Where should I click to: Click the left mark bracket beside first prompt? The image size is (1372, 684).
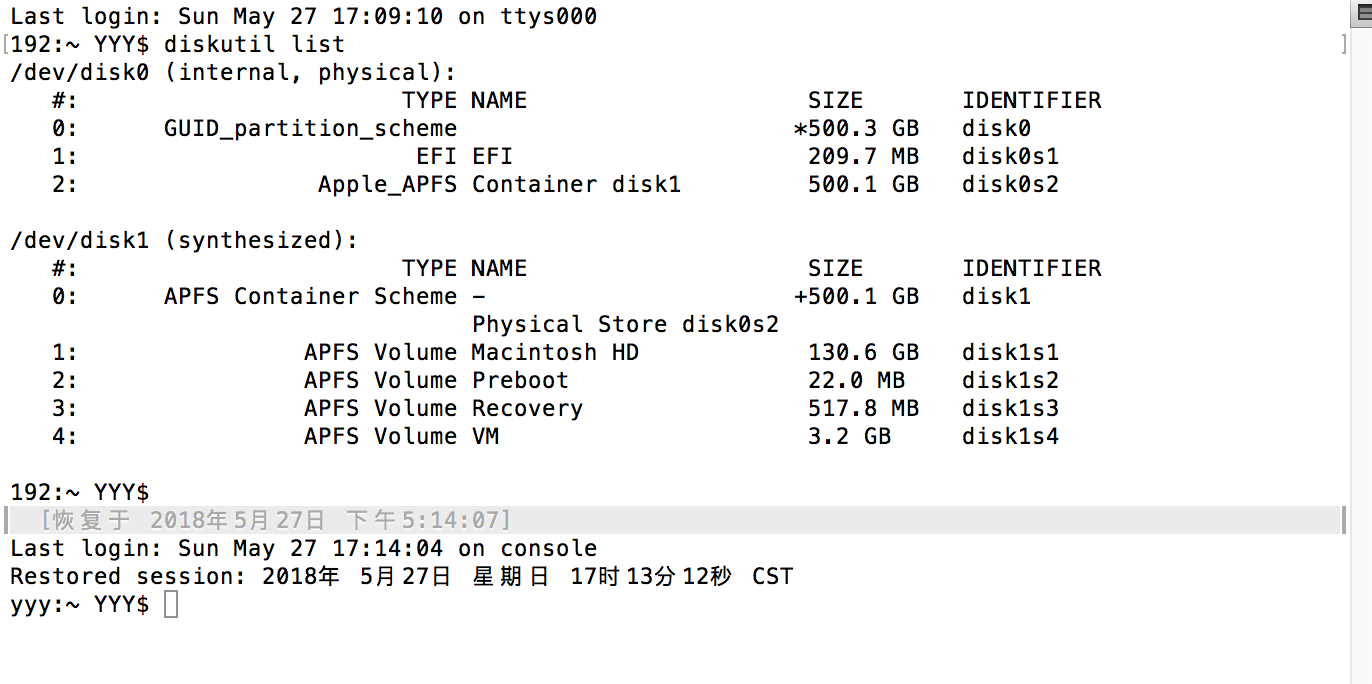tap(6, 45)
